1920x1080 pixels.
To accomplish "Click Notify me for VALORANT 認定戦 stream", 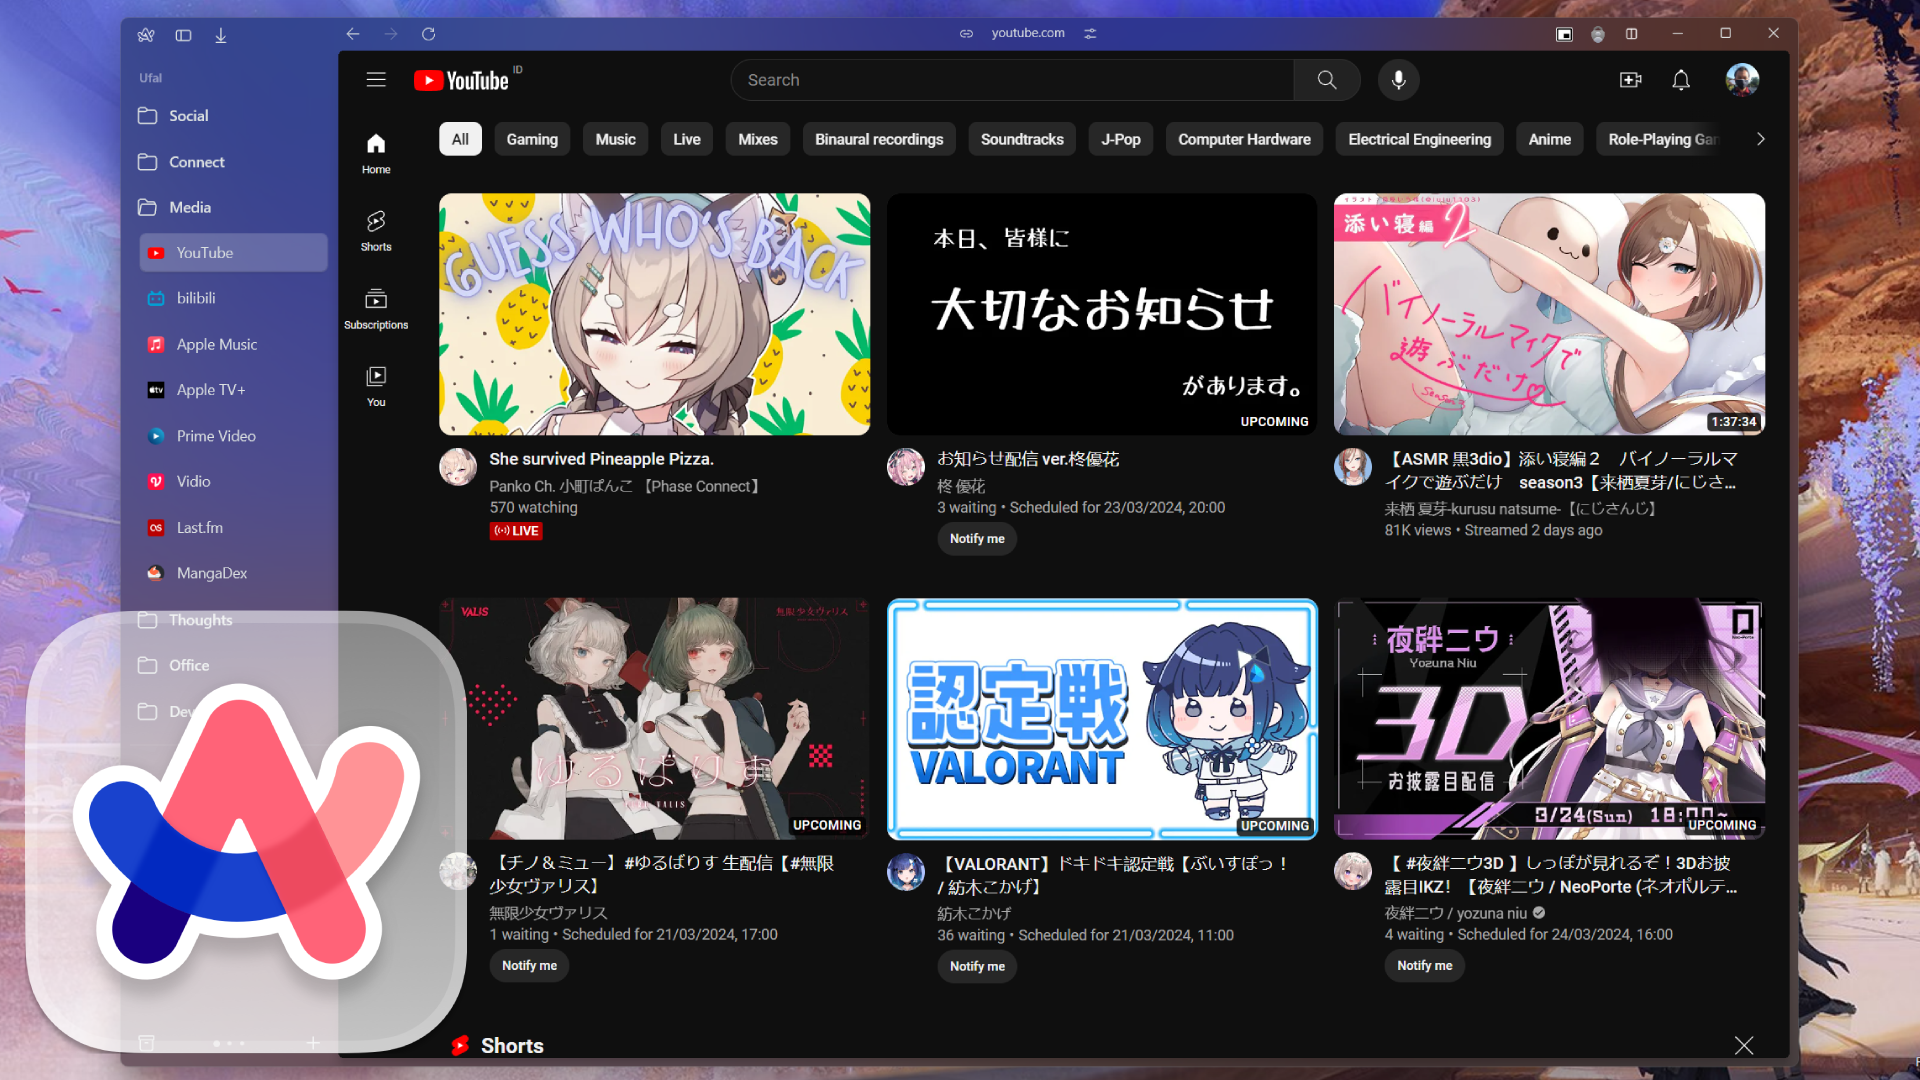I will 977,966.
